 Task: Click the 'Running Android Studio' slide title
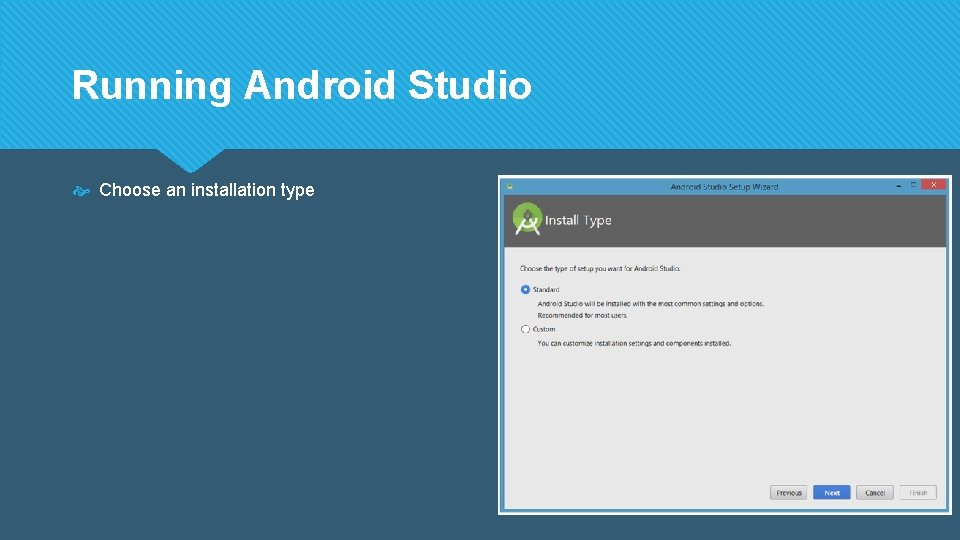click(302, 84)
